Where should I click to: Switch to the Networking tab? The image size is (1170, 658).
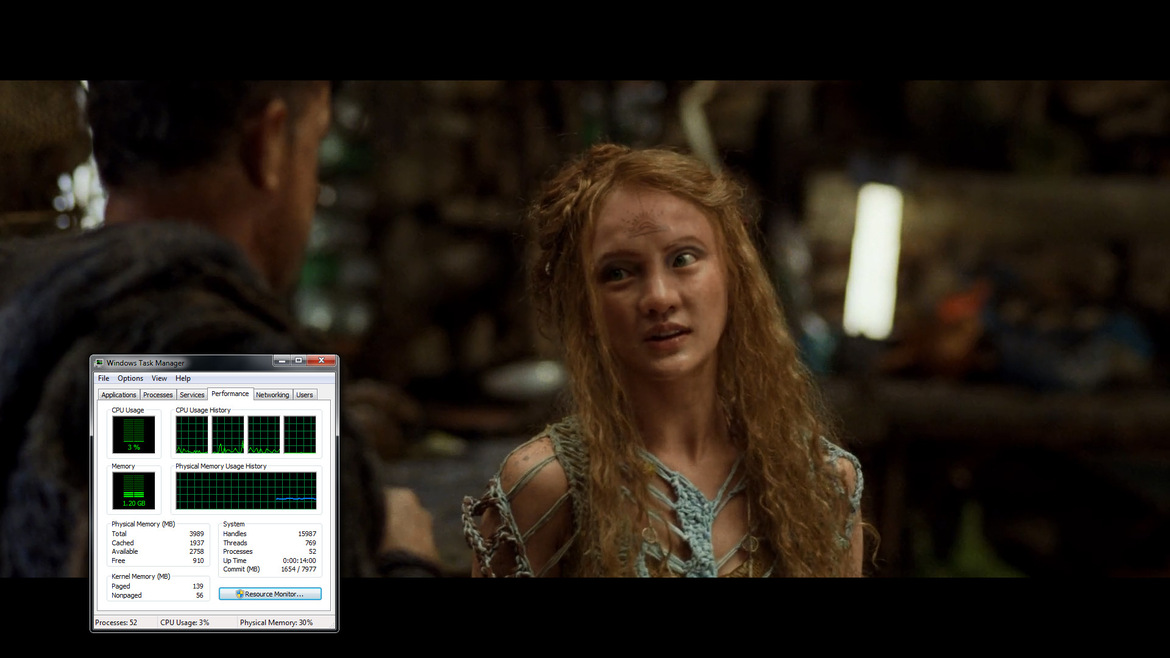point(272,395)
